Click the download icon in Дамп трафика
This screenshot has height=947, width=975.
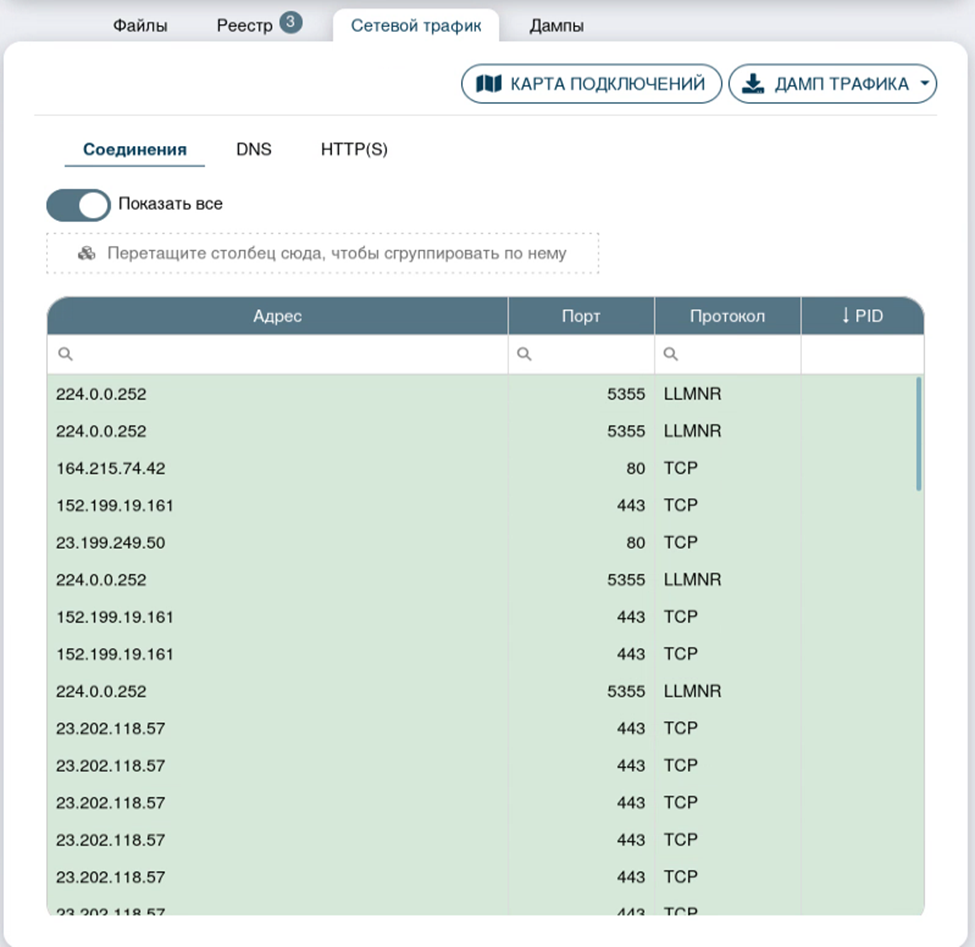[753, 84]
